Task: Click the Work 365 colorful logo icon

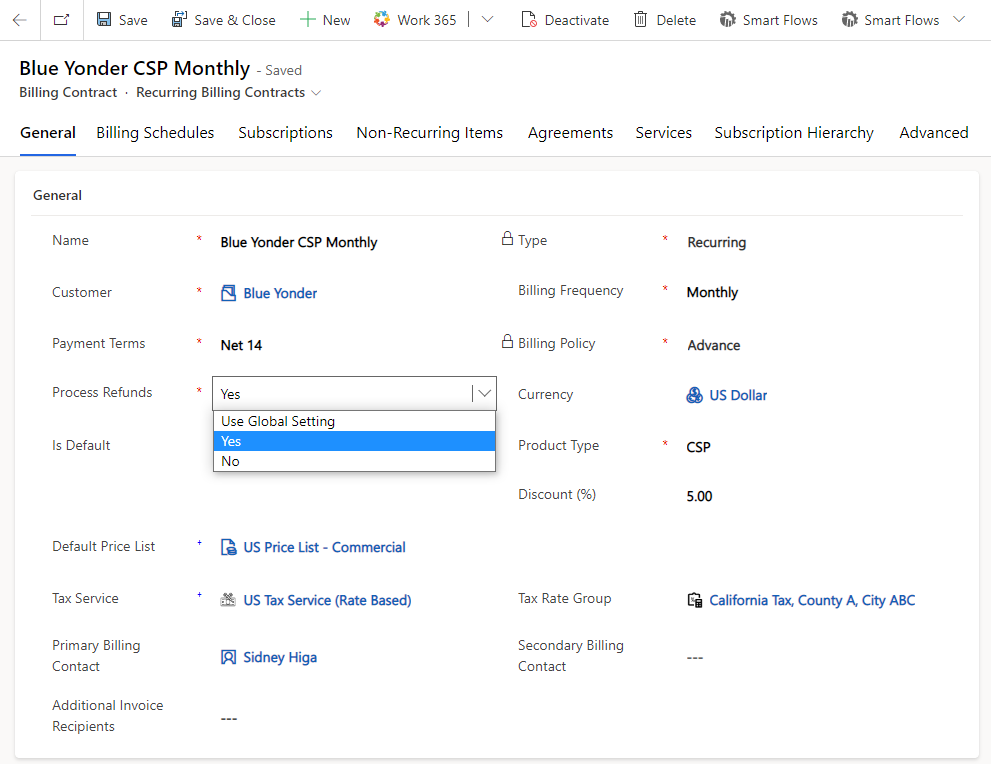Action: (x=381, y=20)
